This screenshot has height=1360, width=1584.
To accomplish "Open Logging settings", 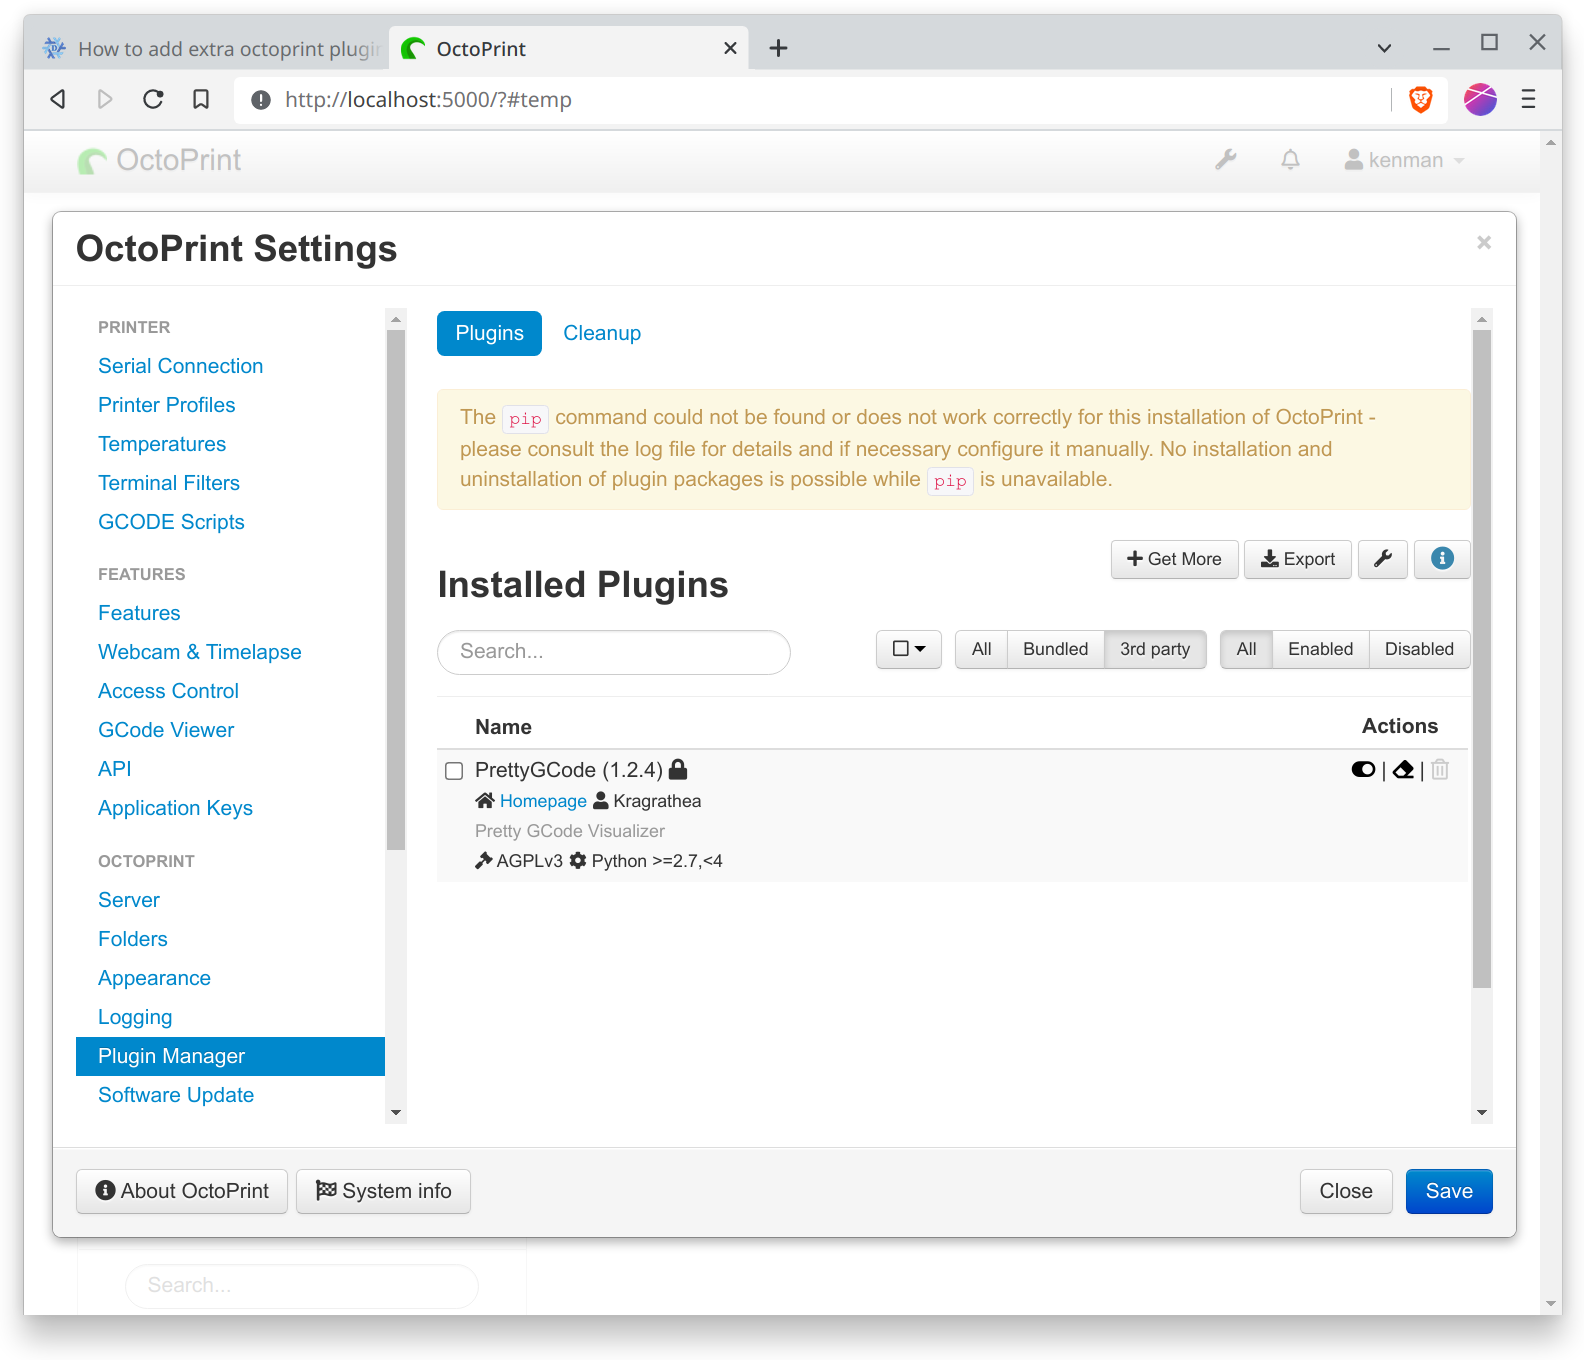I will [135, 1017].
